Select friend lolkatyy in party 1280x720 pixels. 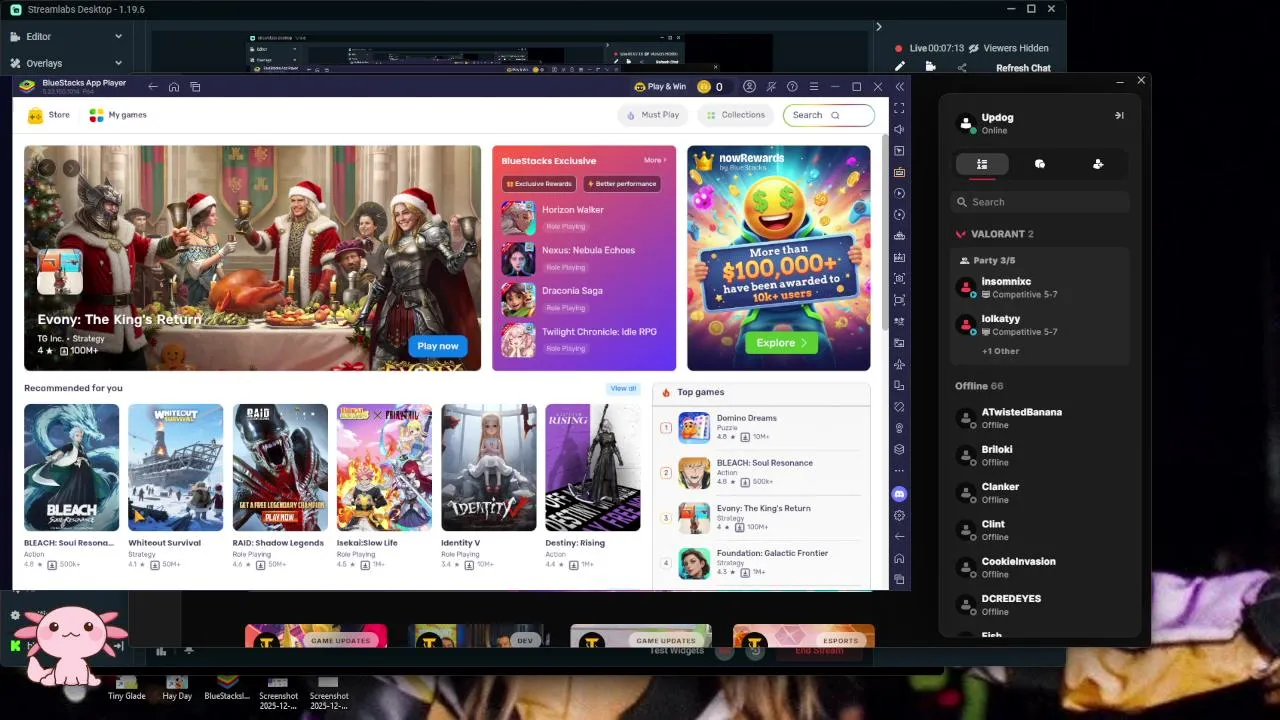point(1040,325)
